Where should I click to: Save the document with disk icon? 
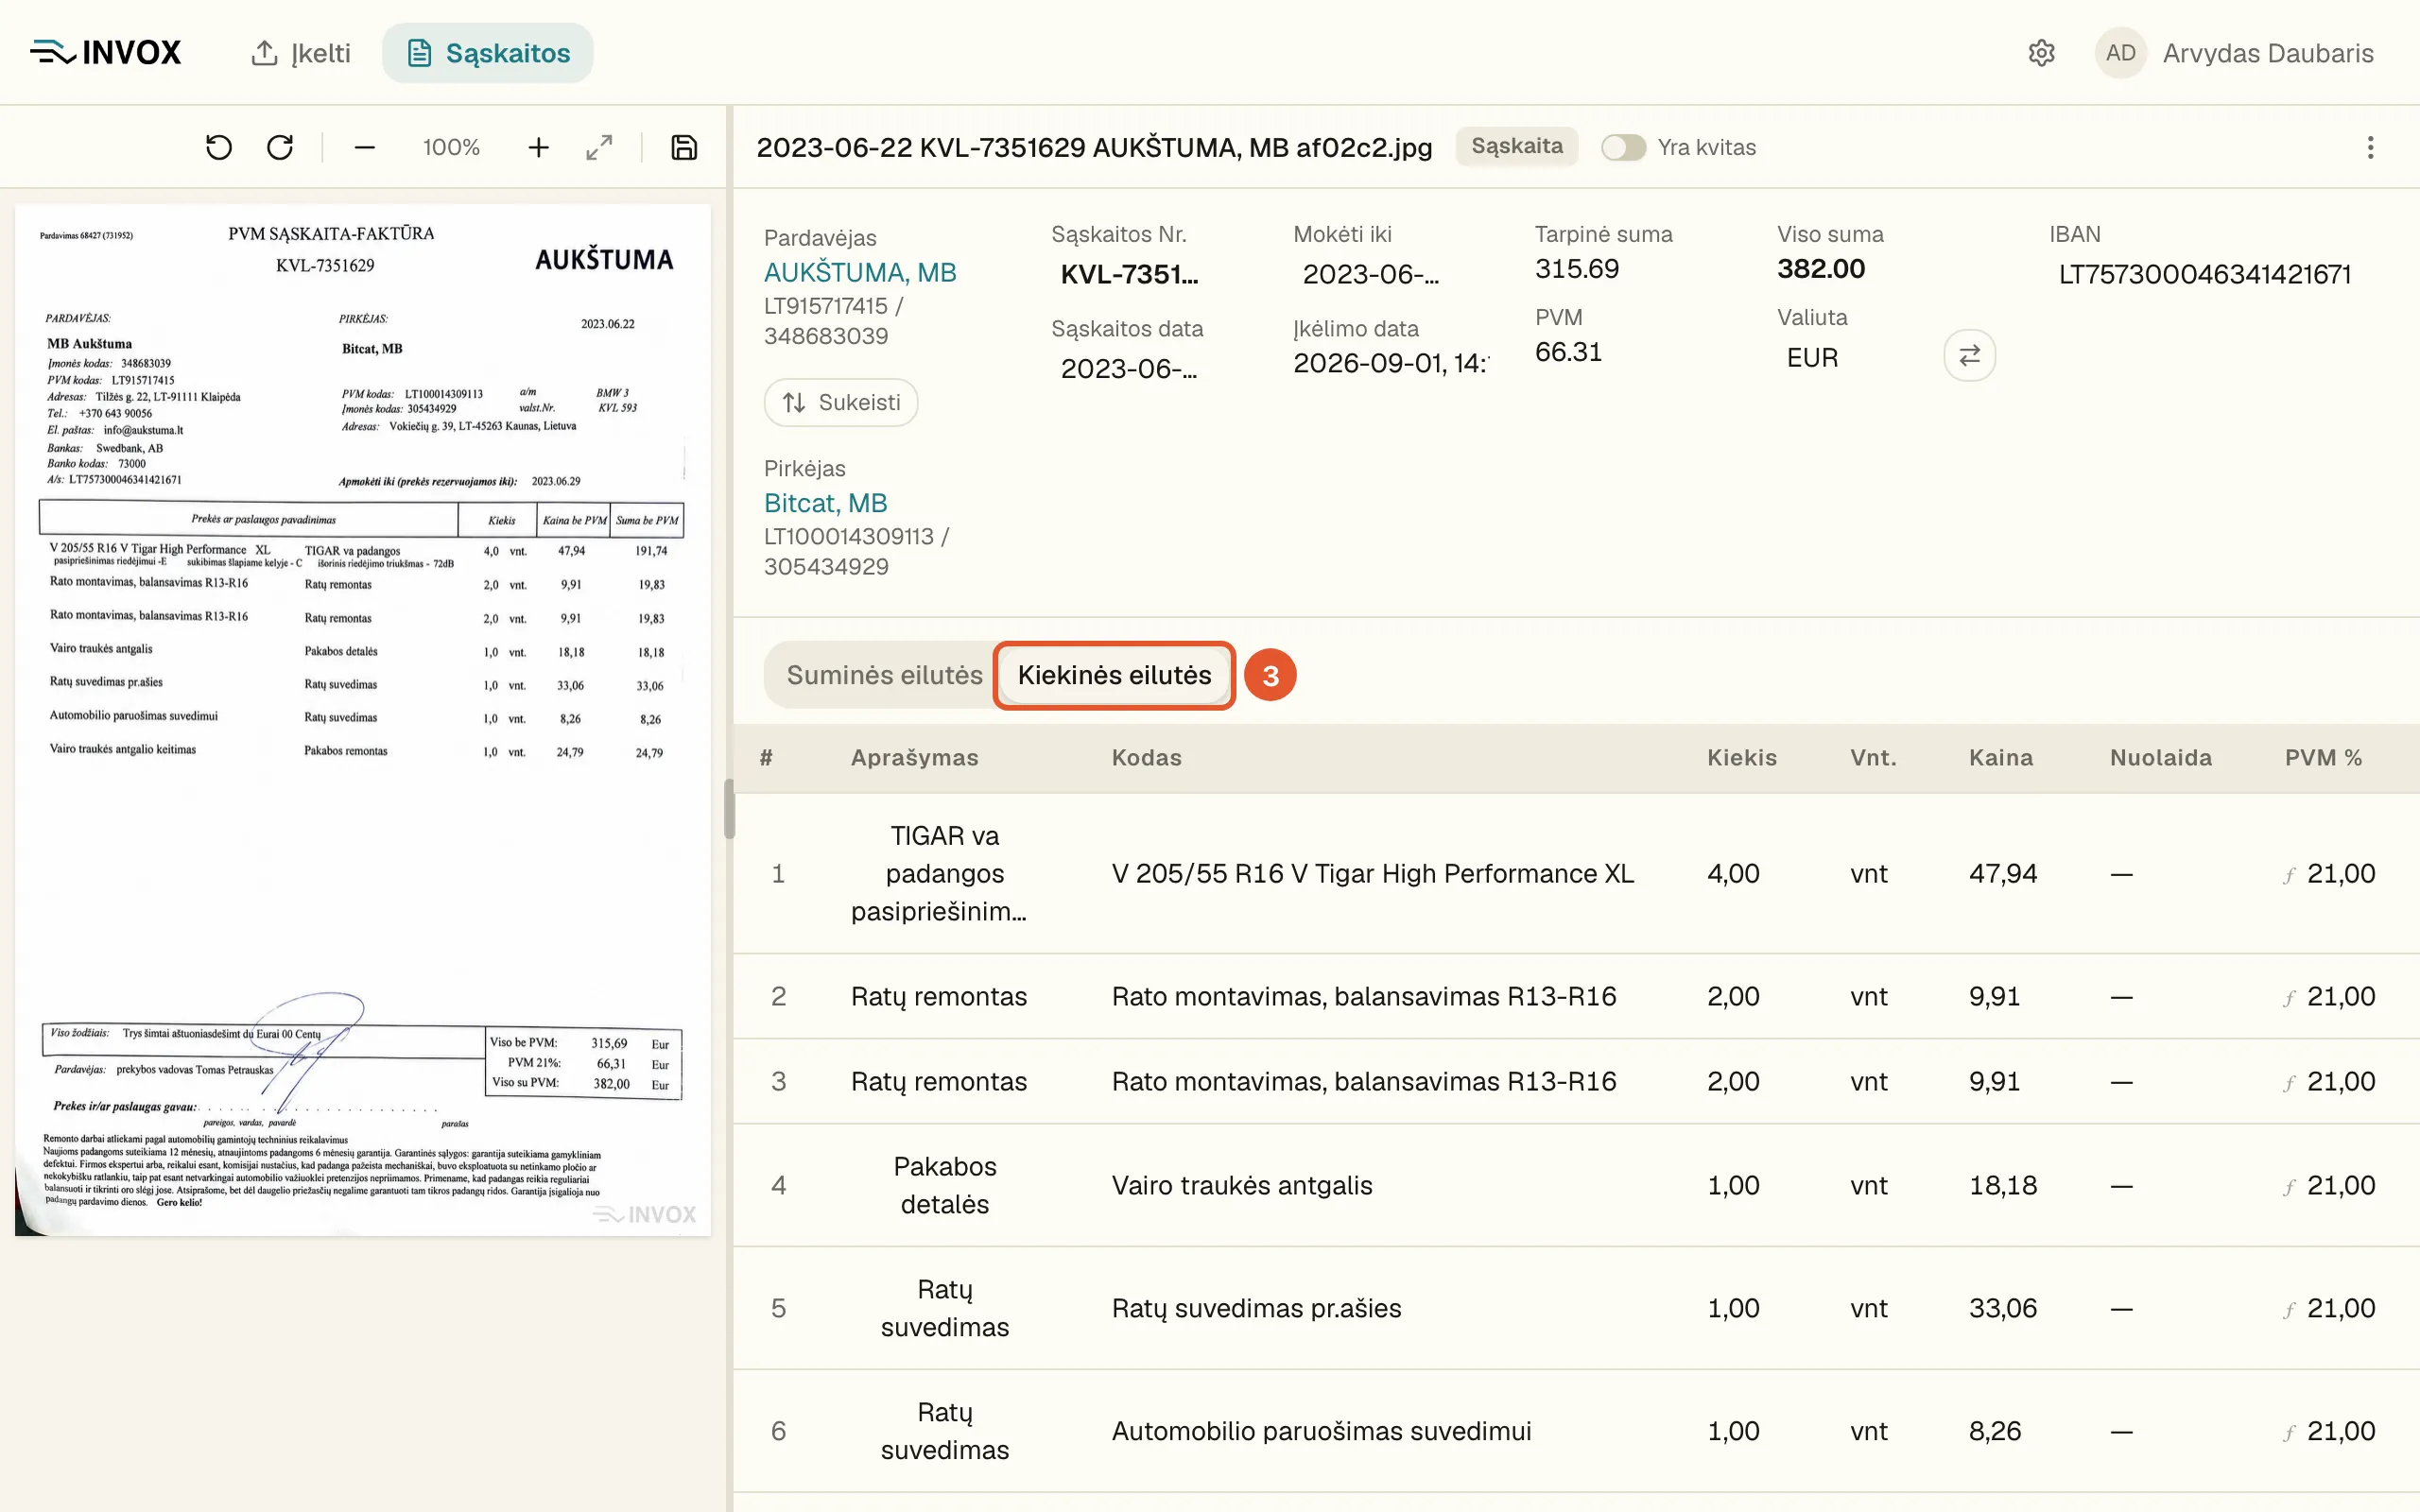(x=684, y=148)
